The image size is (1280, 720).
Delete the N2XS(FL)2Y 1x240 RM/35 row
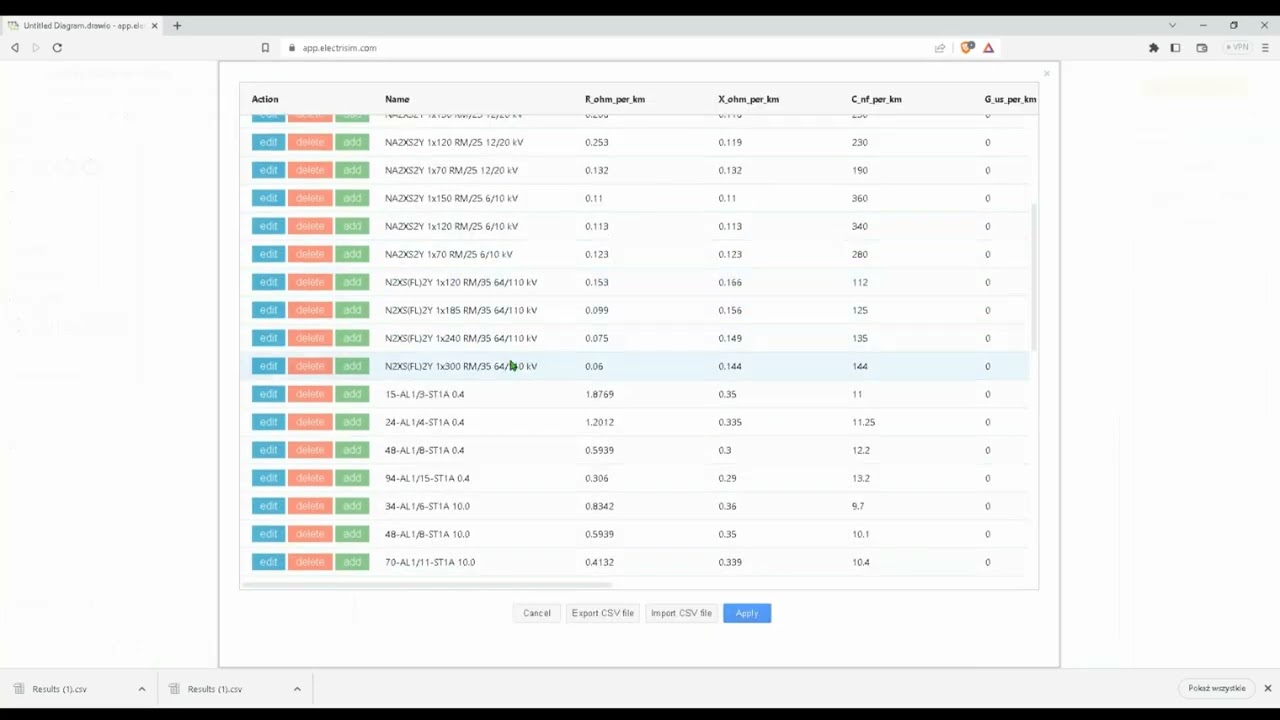[310, 338]
